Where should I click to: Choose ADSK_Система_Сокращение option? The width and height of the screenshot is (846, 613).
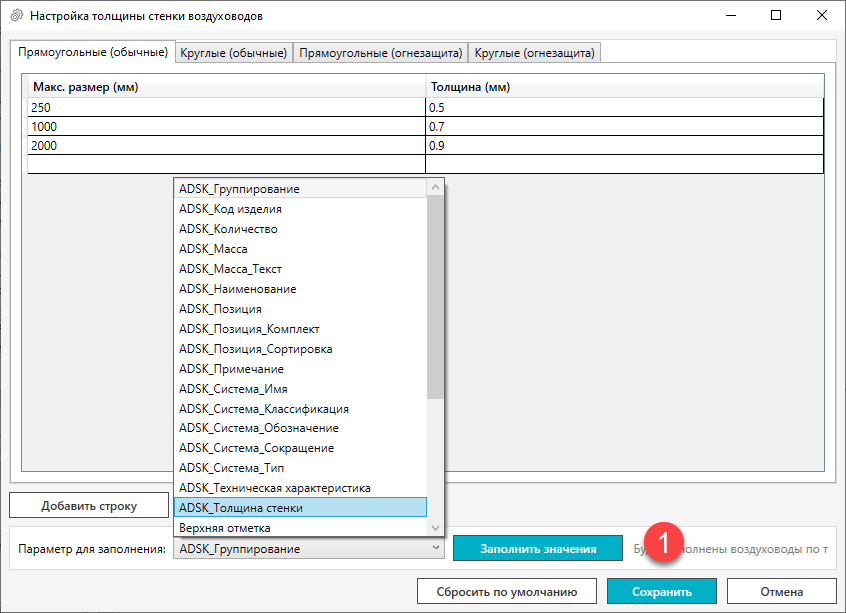point(301,448)
